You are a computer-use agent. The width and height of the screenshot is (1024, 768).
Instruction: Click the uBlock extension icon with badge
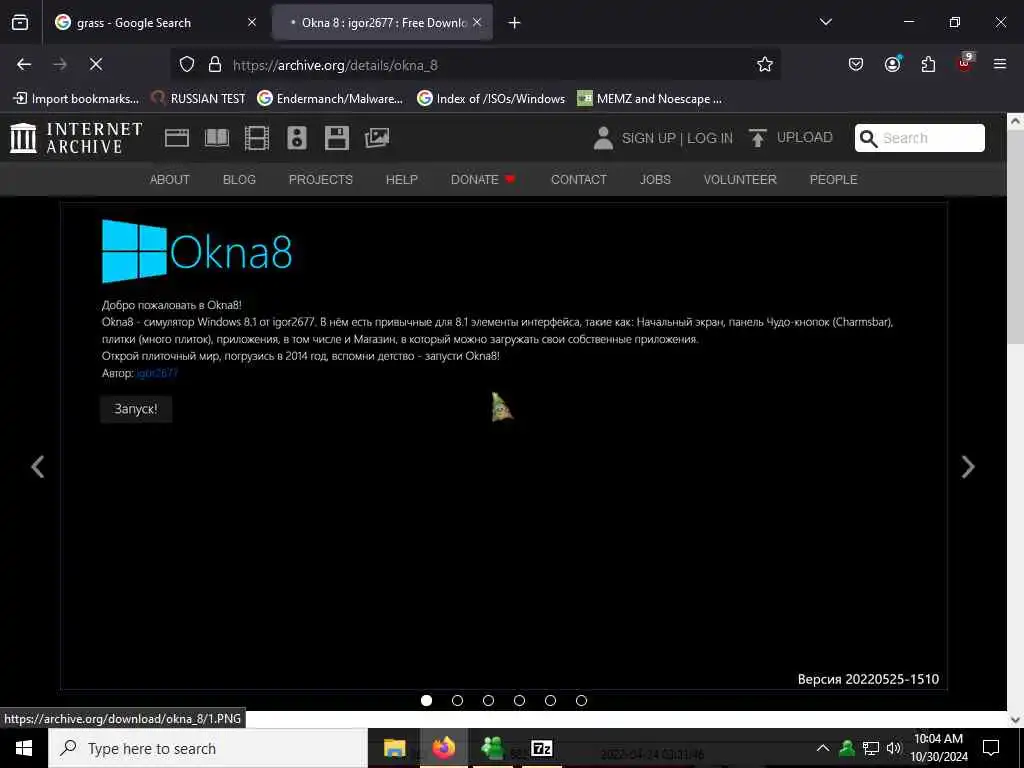[x=965, y=63]
